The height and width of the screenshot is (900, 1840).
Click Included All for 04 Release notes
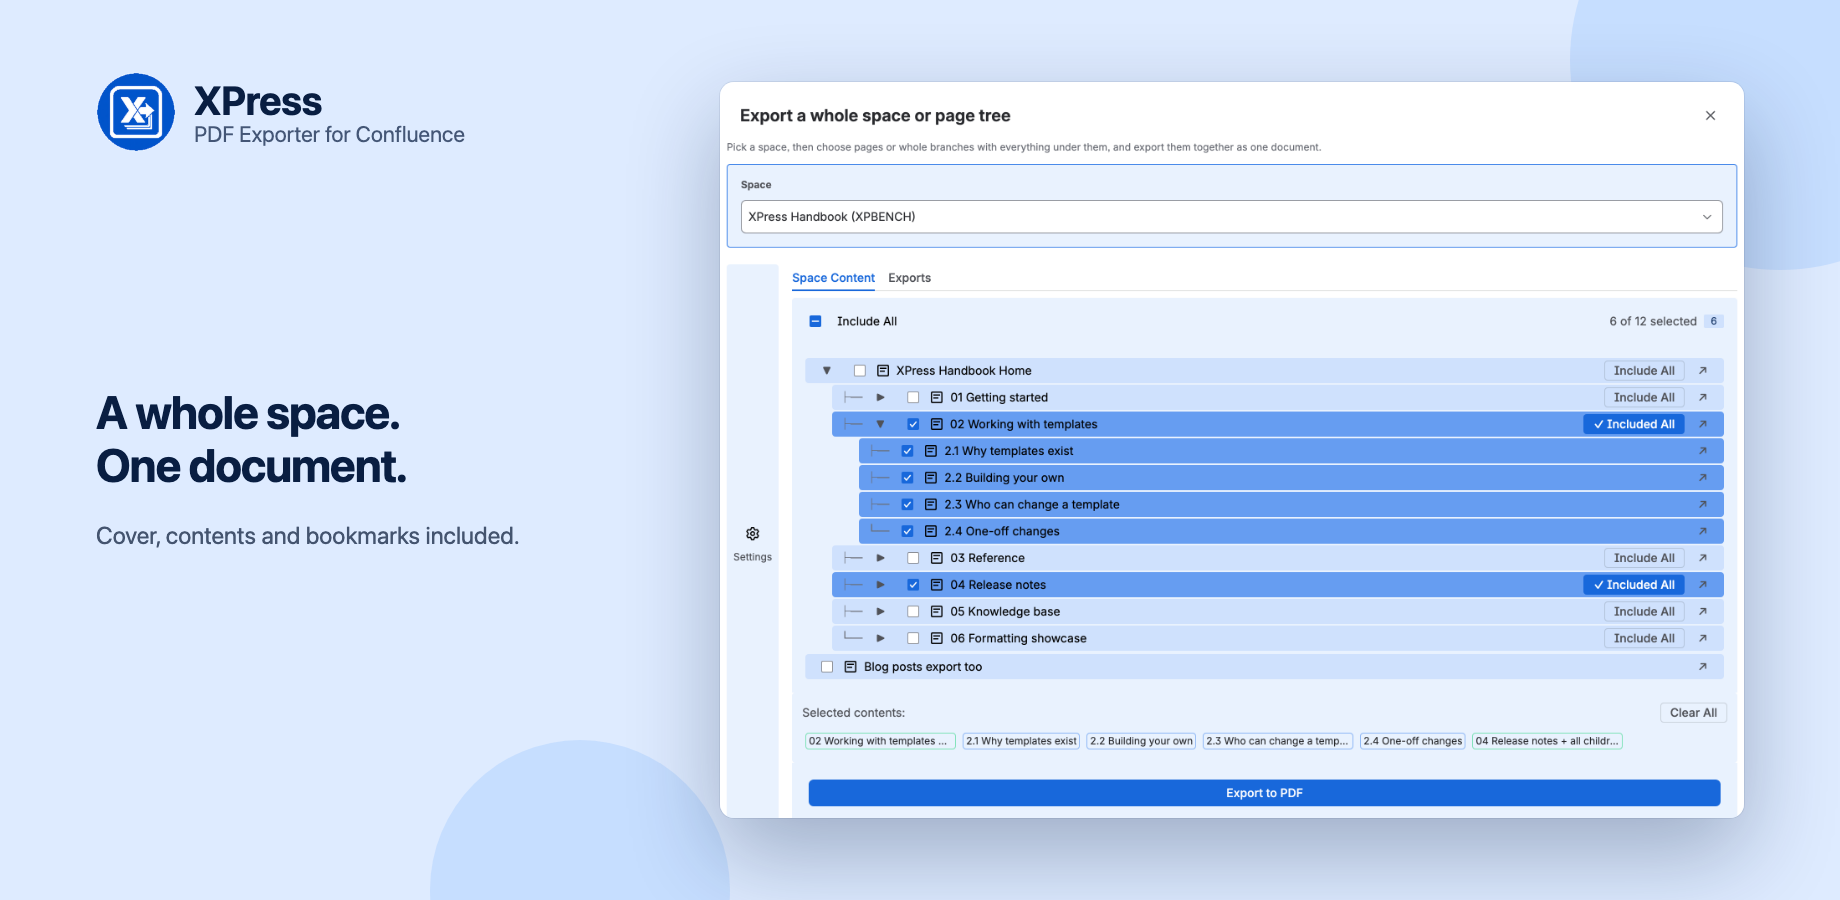click(x=1634, y=585)
